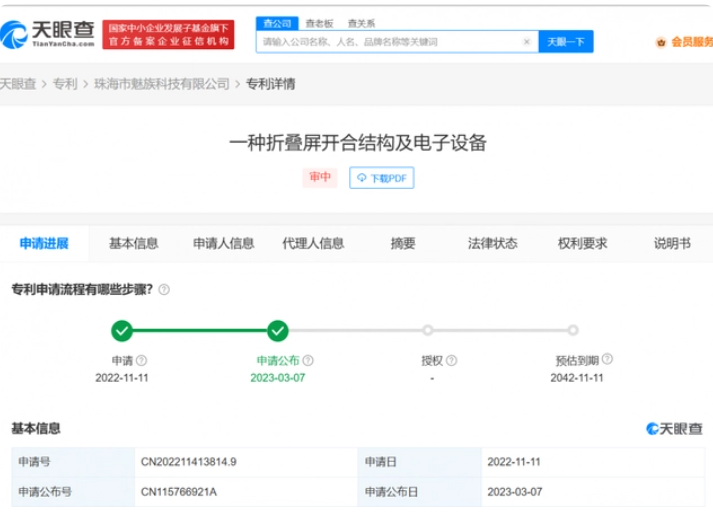This screenshot has height=519, width=713.
Task: Open 会员服务 link
Action: [692, 42]
